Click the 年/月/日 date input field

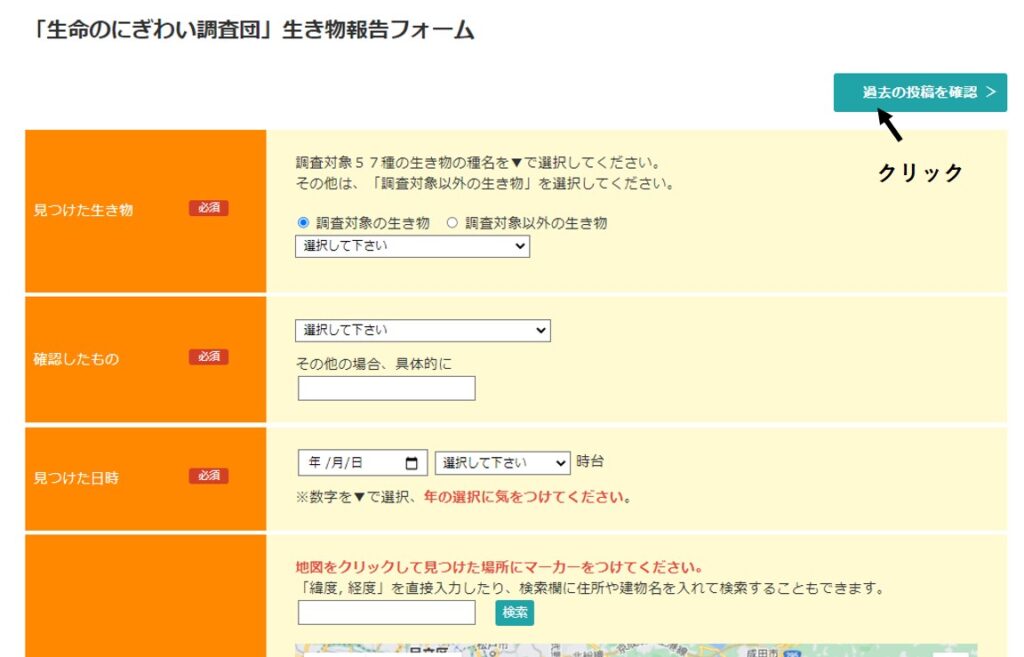pyautogui.click(x=362, y=462)
